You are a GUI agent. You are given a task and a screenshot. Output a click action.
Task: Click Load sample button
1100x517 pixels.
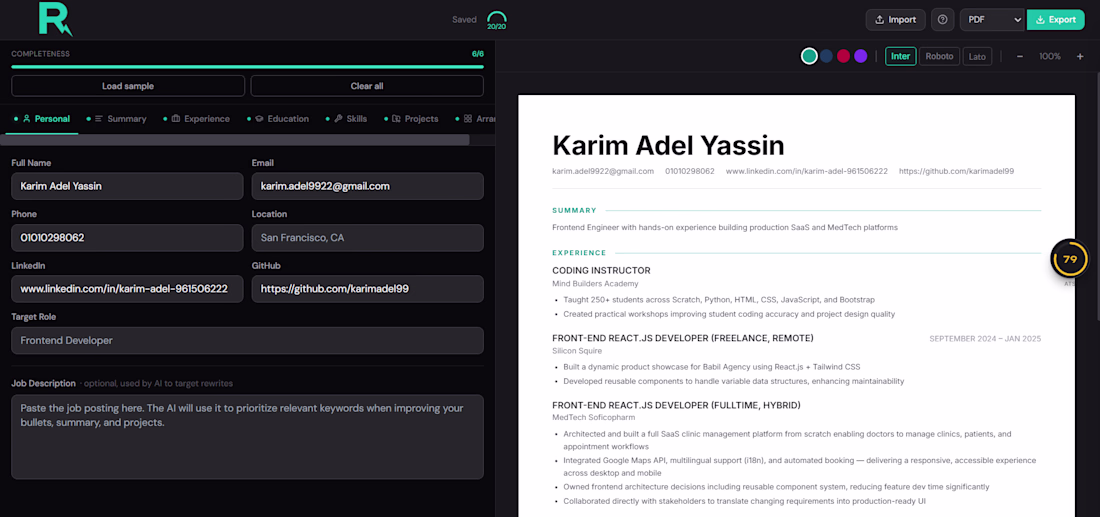point(128,86)
